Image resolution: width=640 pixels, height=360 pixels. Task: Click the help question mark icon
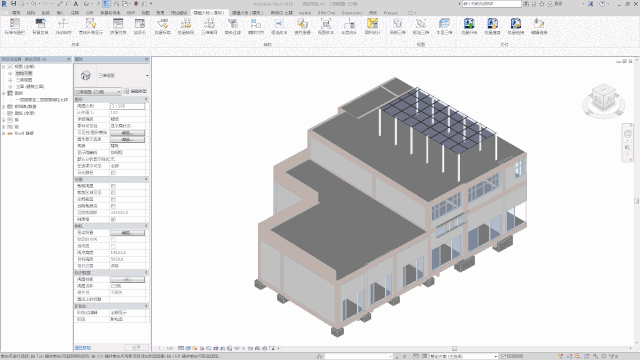(x=602, y=4)
